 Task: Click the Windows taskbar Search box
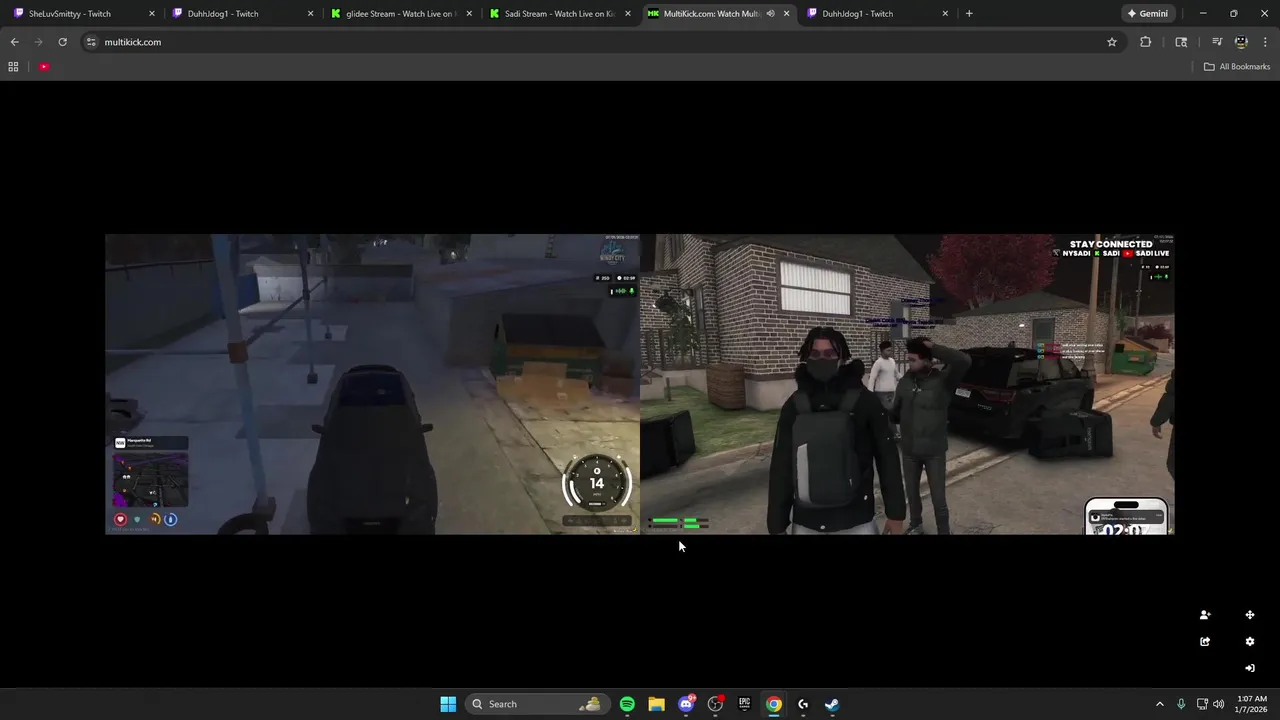pyautogui.click(x=537, y=704)
